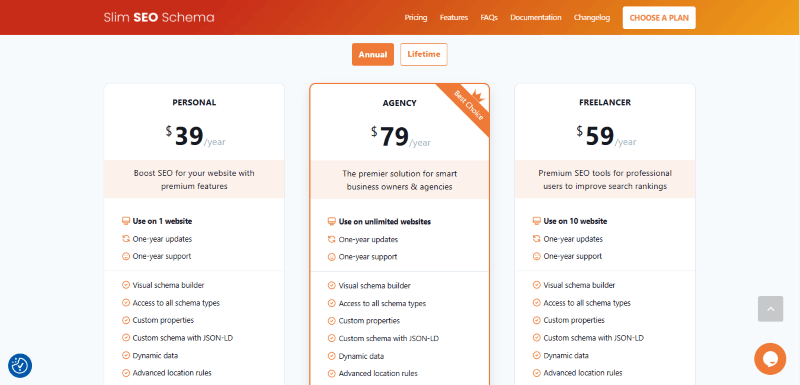
Task: Click monitor icon beside Use on 1 website
Action: (x=126, y=221)
